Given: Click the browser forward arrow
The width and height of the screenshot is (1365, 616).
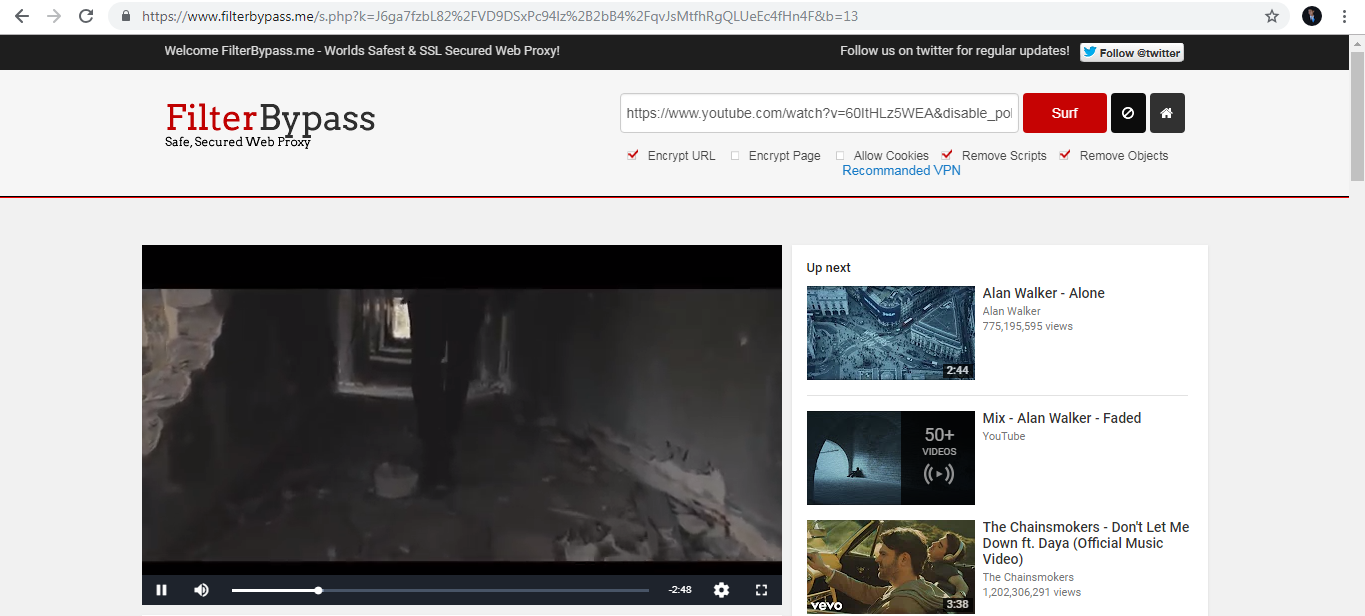Looking at the screenshot, I should [54, 16].
